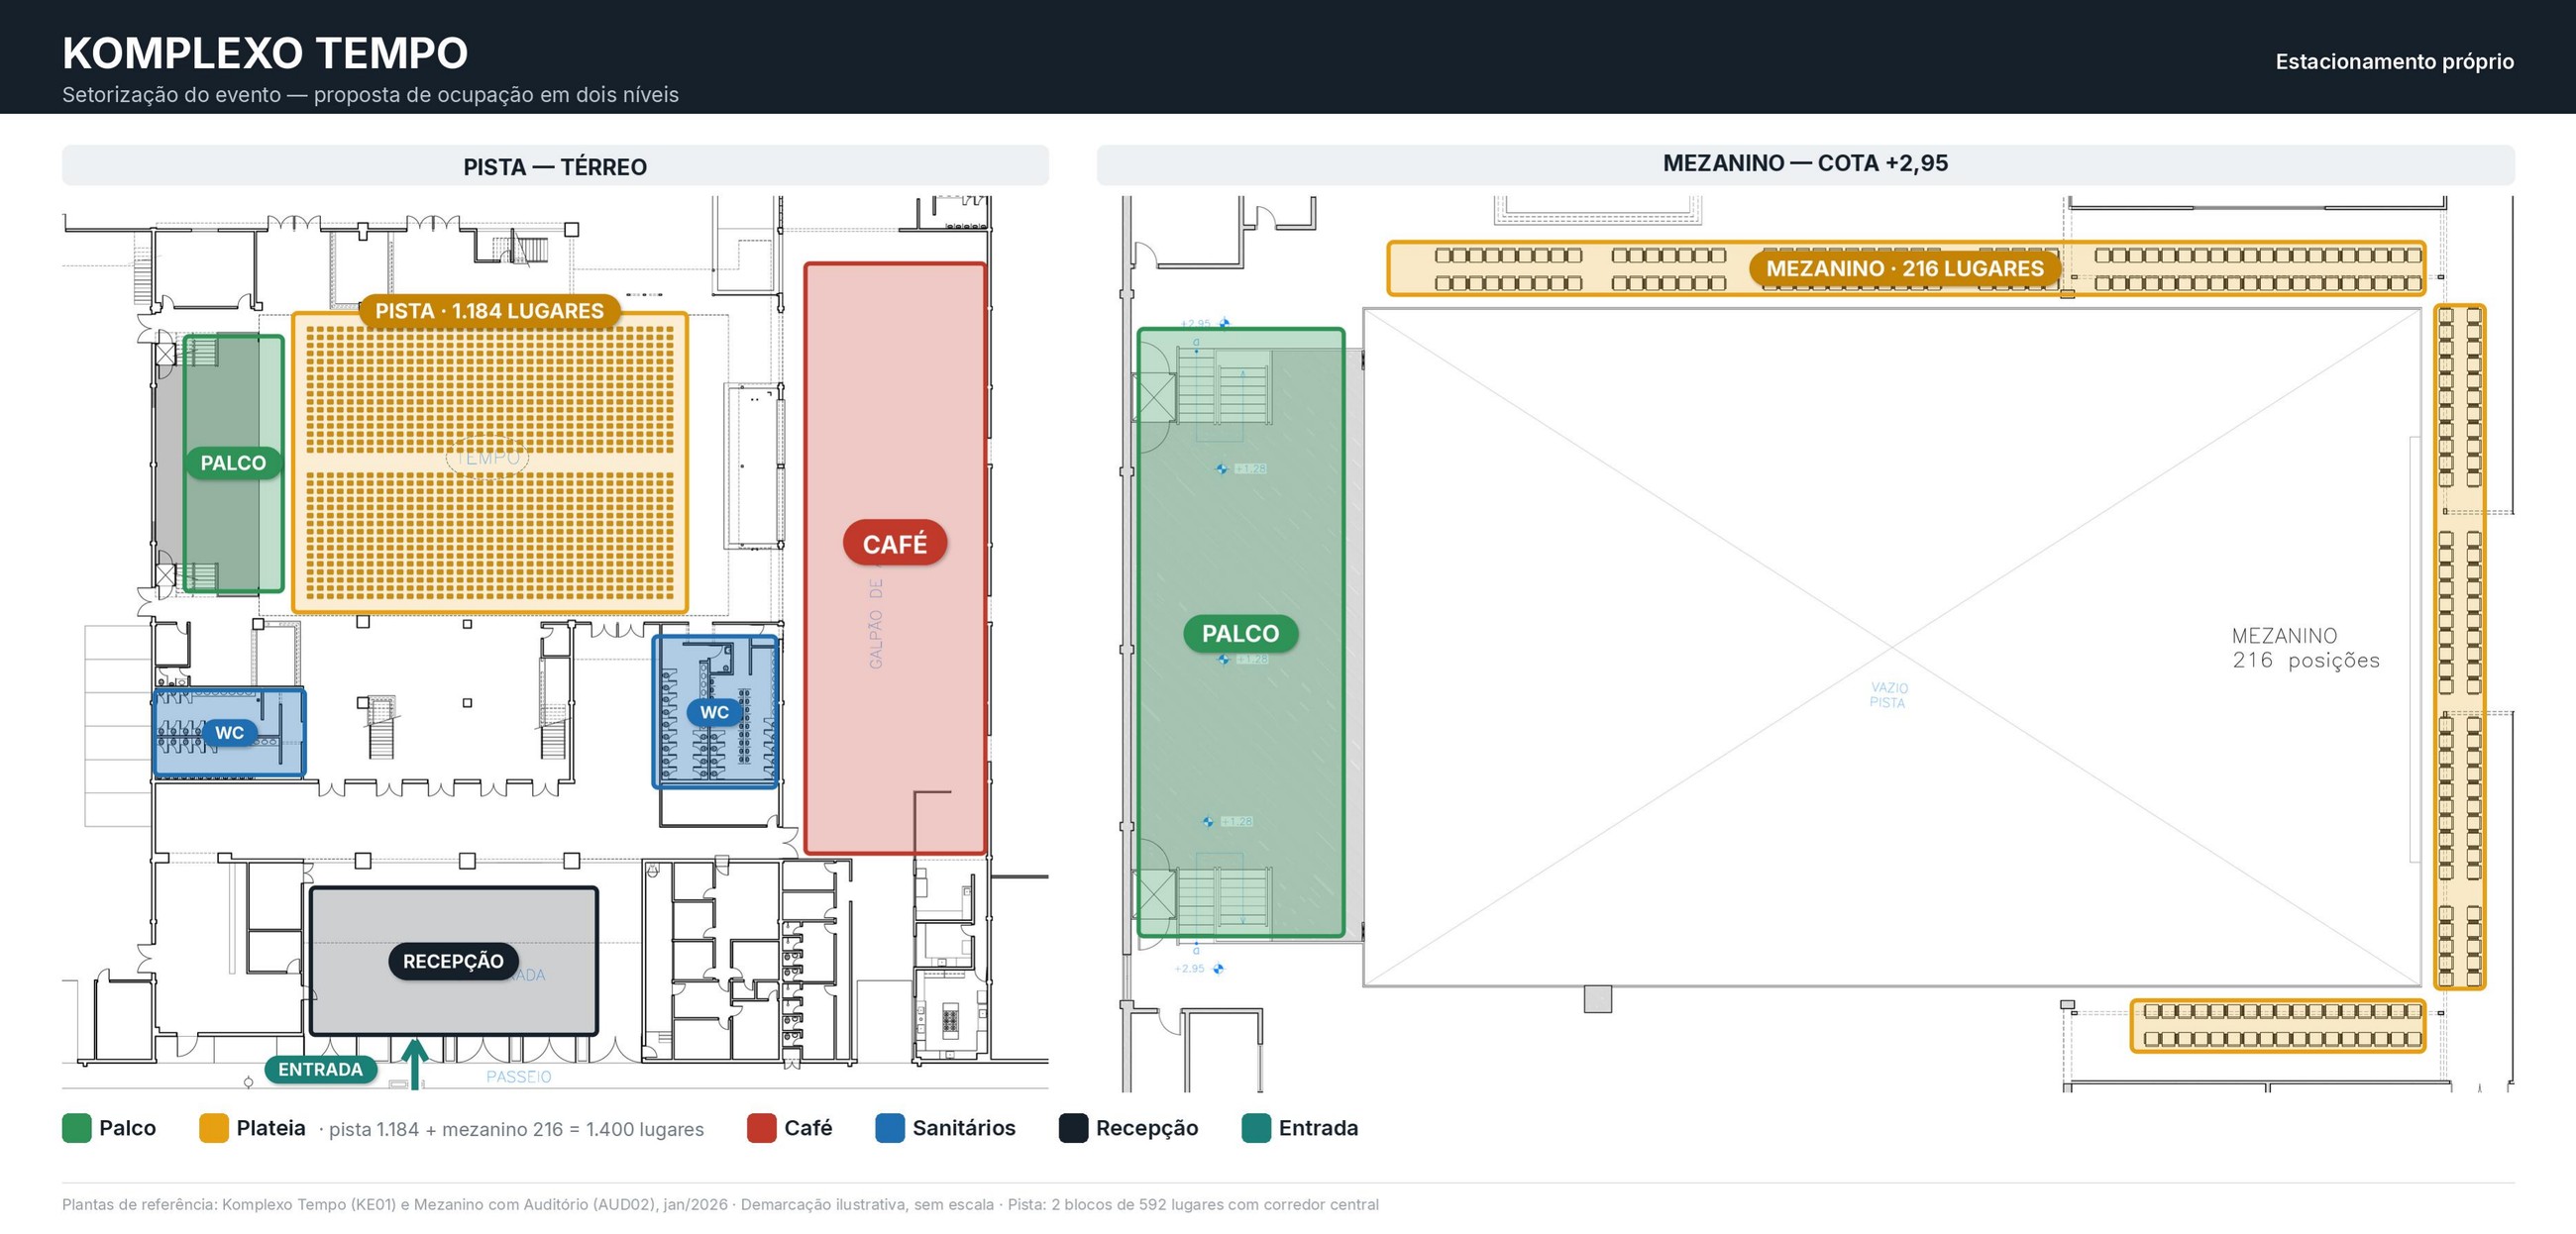Screen dimensions: 2576x1234
Task: Click the 'Estacionamento próprio' header text
Action: click(2394, 61)
